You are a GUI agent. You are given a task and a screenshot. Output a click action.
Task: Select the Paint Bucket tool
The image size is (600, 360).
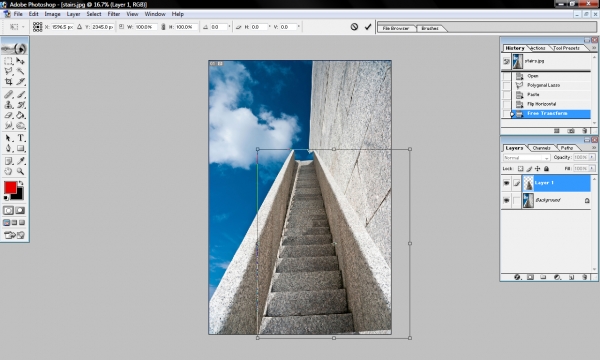click(x=20, y=115)
